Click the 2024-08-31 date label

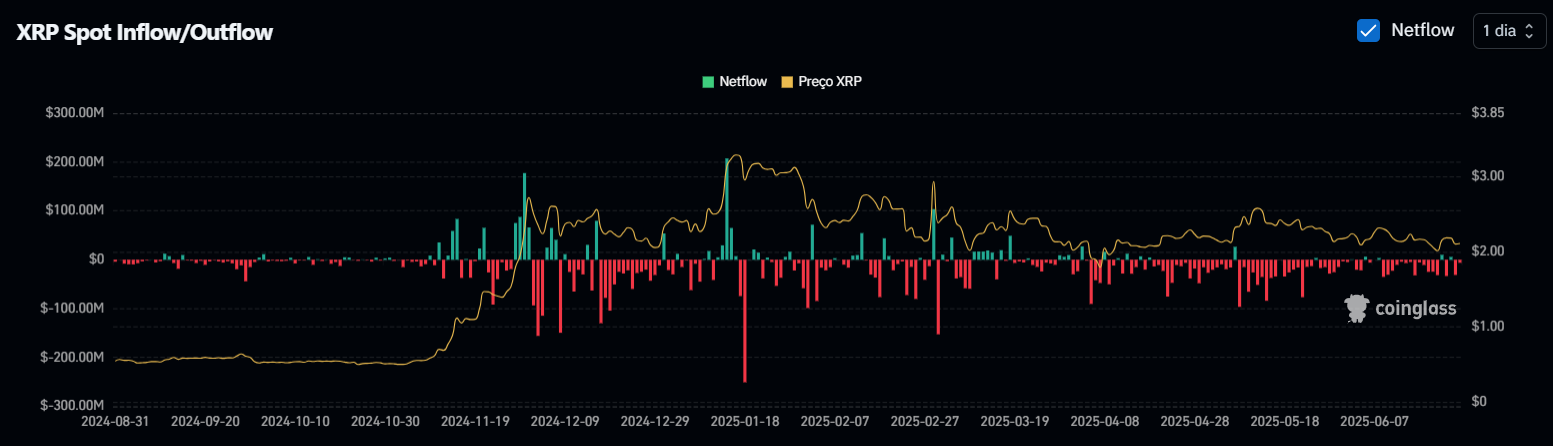click(115, 423)
